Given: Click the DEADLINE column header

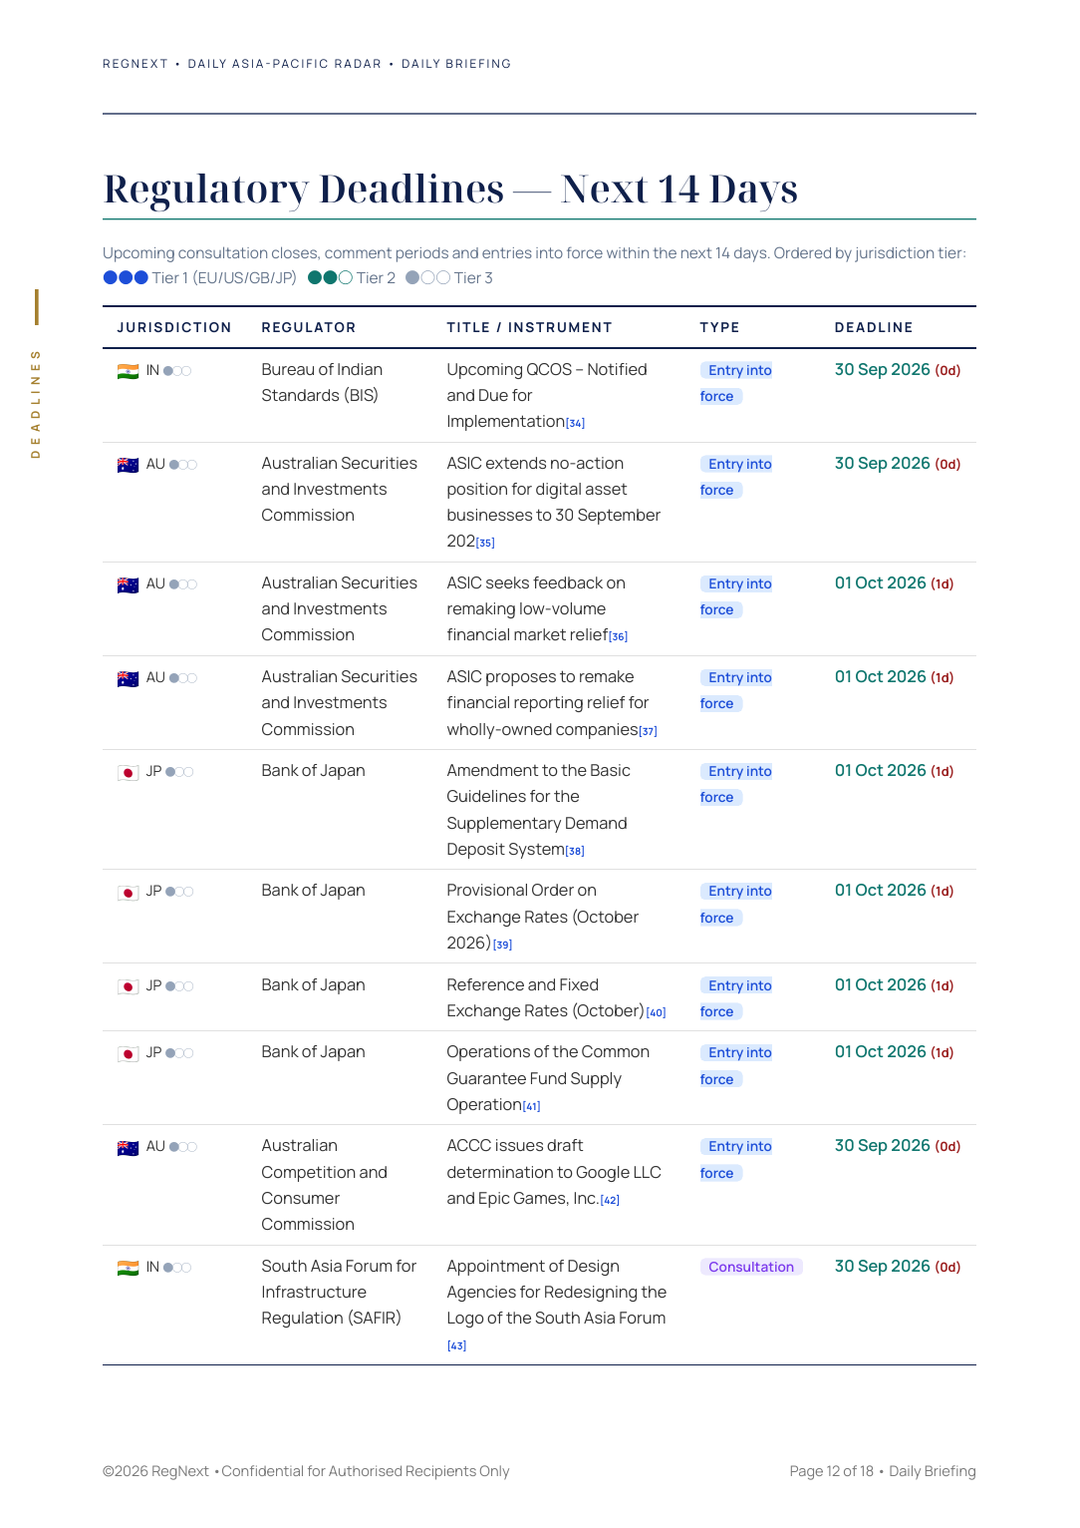Looking at the screenshot, I should click(x=874, y=328).
